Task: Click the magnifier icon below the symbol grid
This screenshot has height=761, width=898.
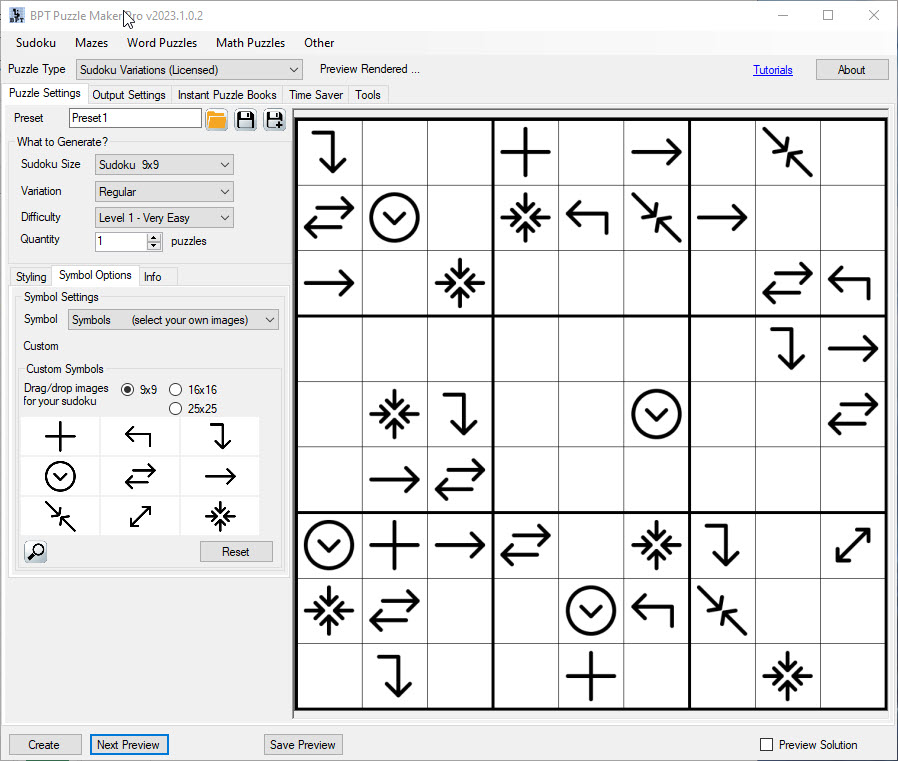Action: (35, 551)
